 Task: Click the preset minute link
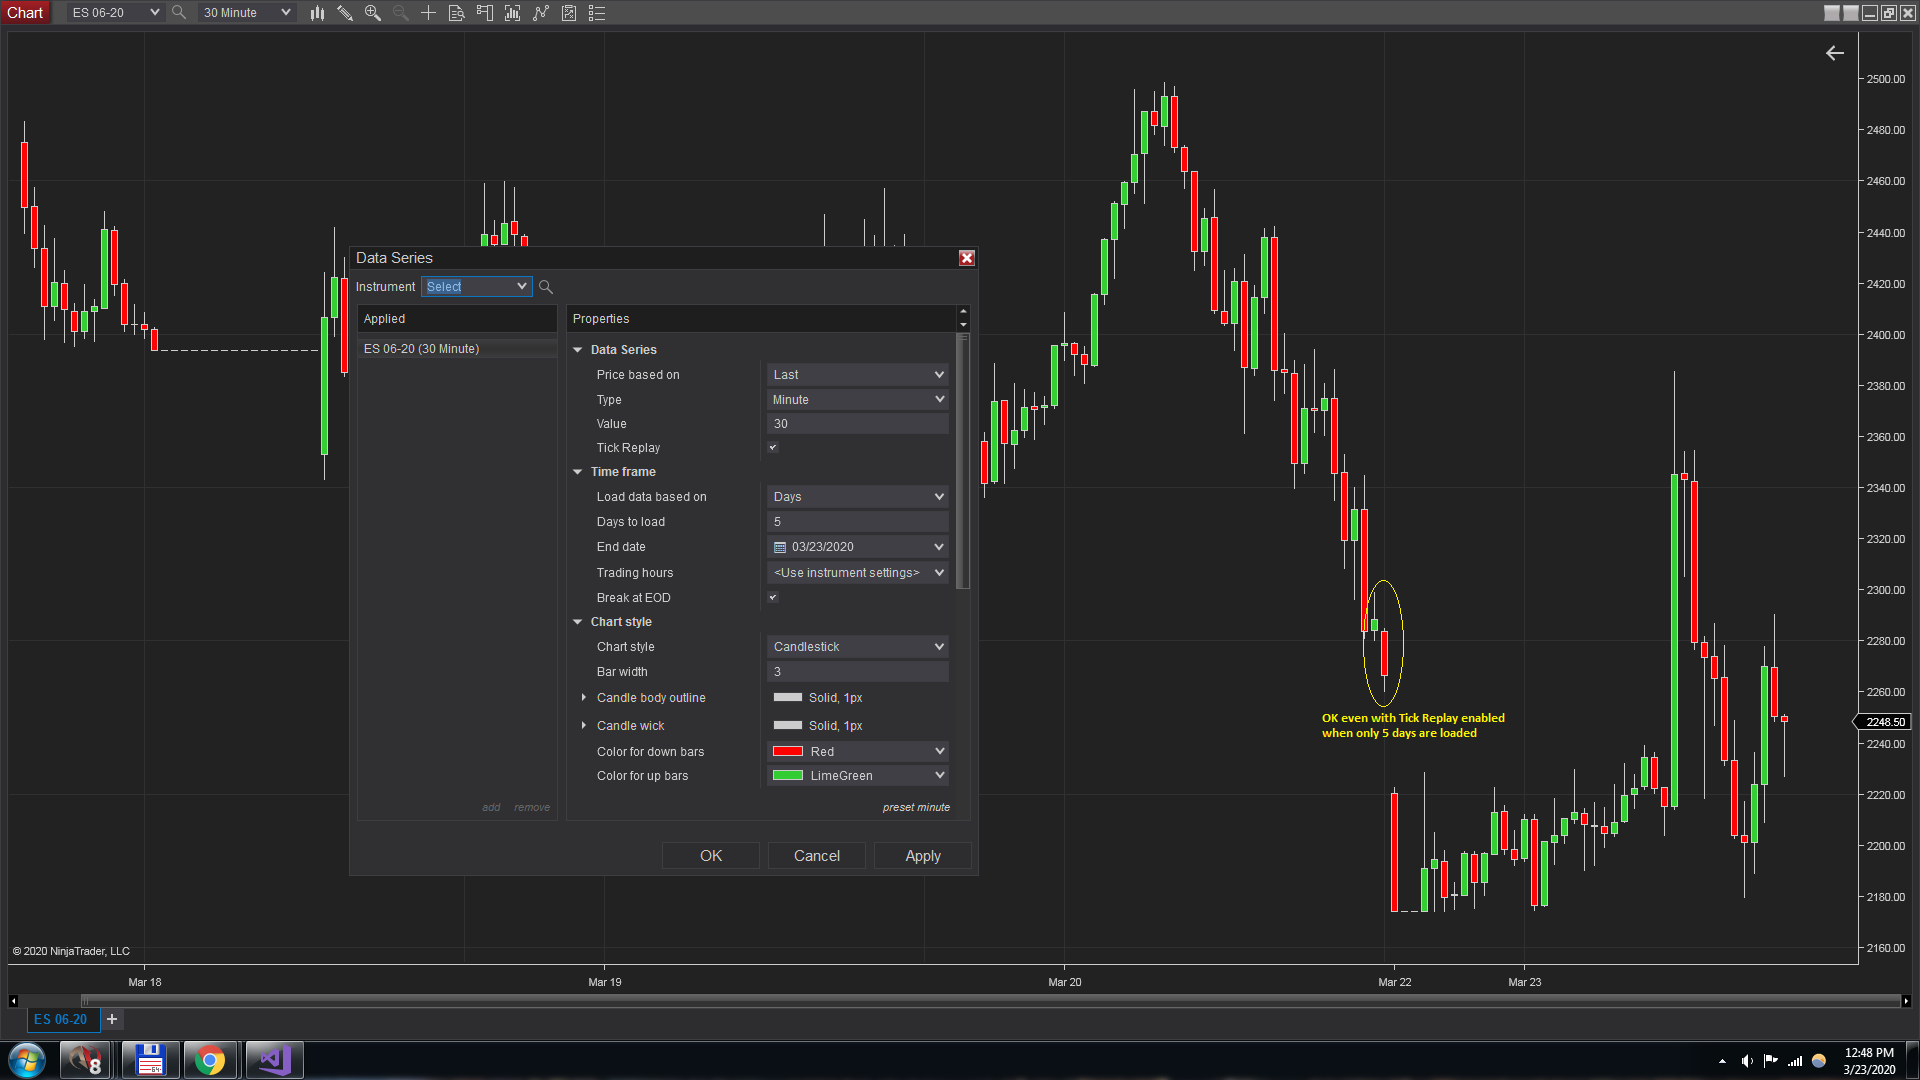[916, 808]
